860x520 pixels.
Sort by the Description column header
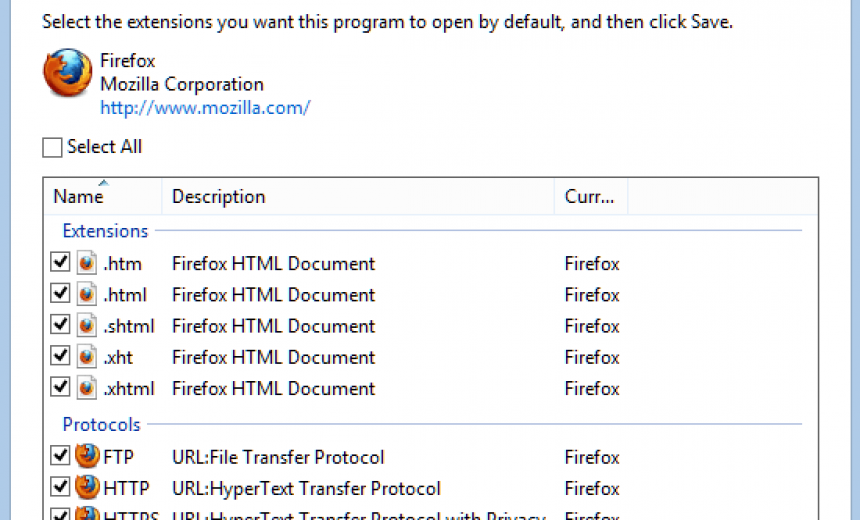coord(218,197)
